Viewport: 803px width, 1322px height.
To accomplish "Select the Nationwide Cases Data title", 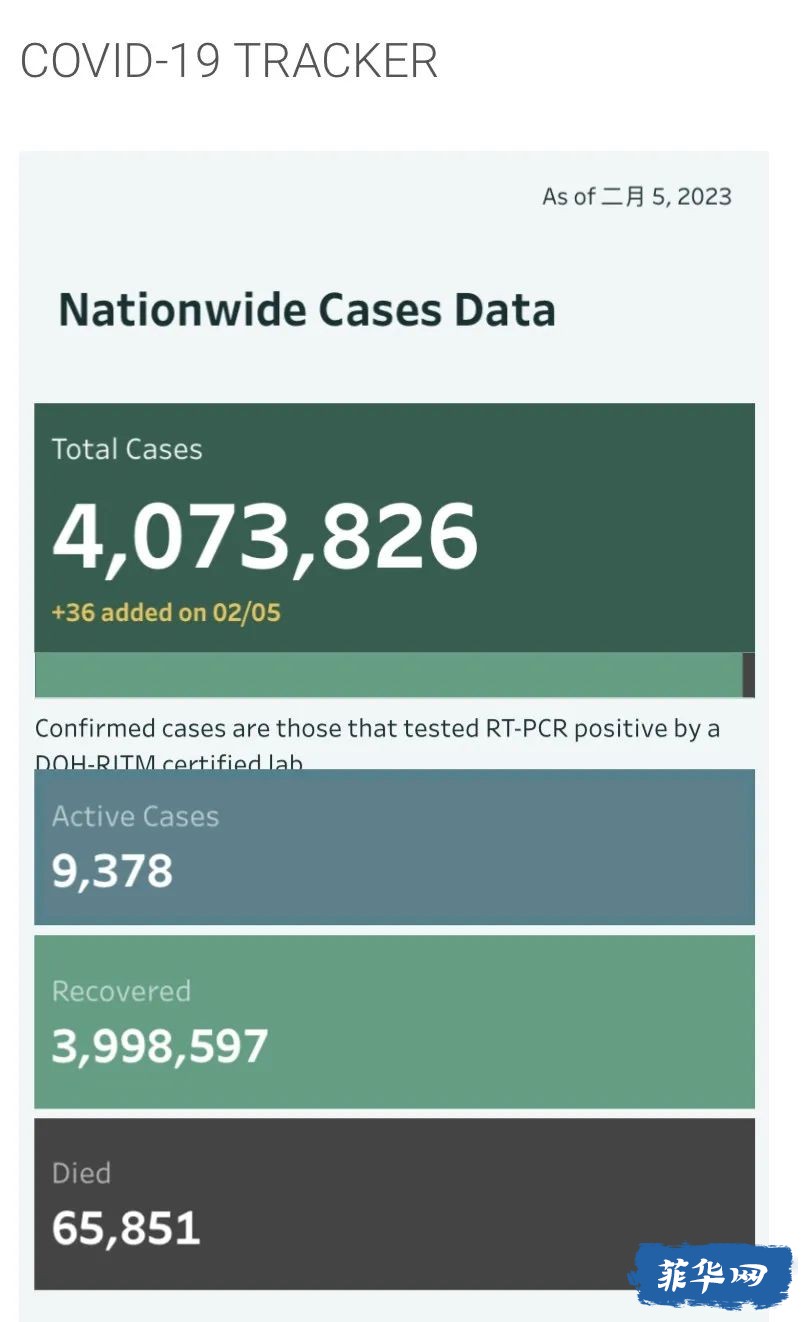I will point(307,310).
